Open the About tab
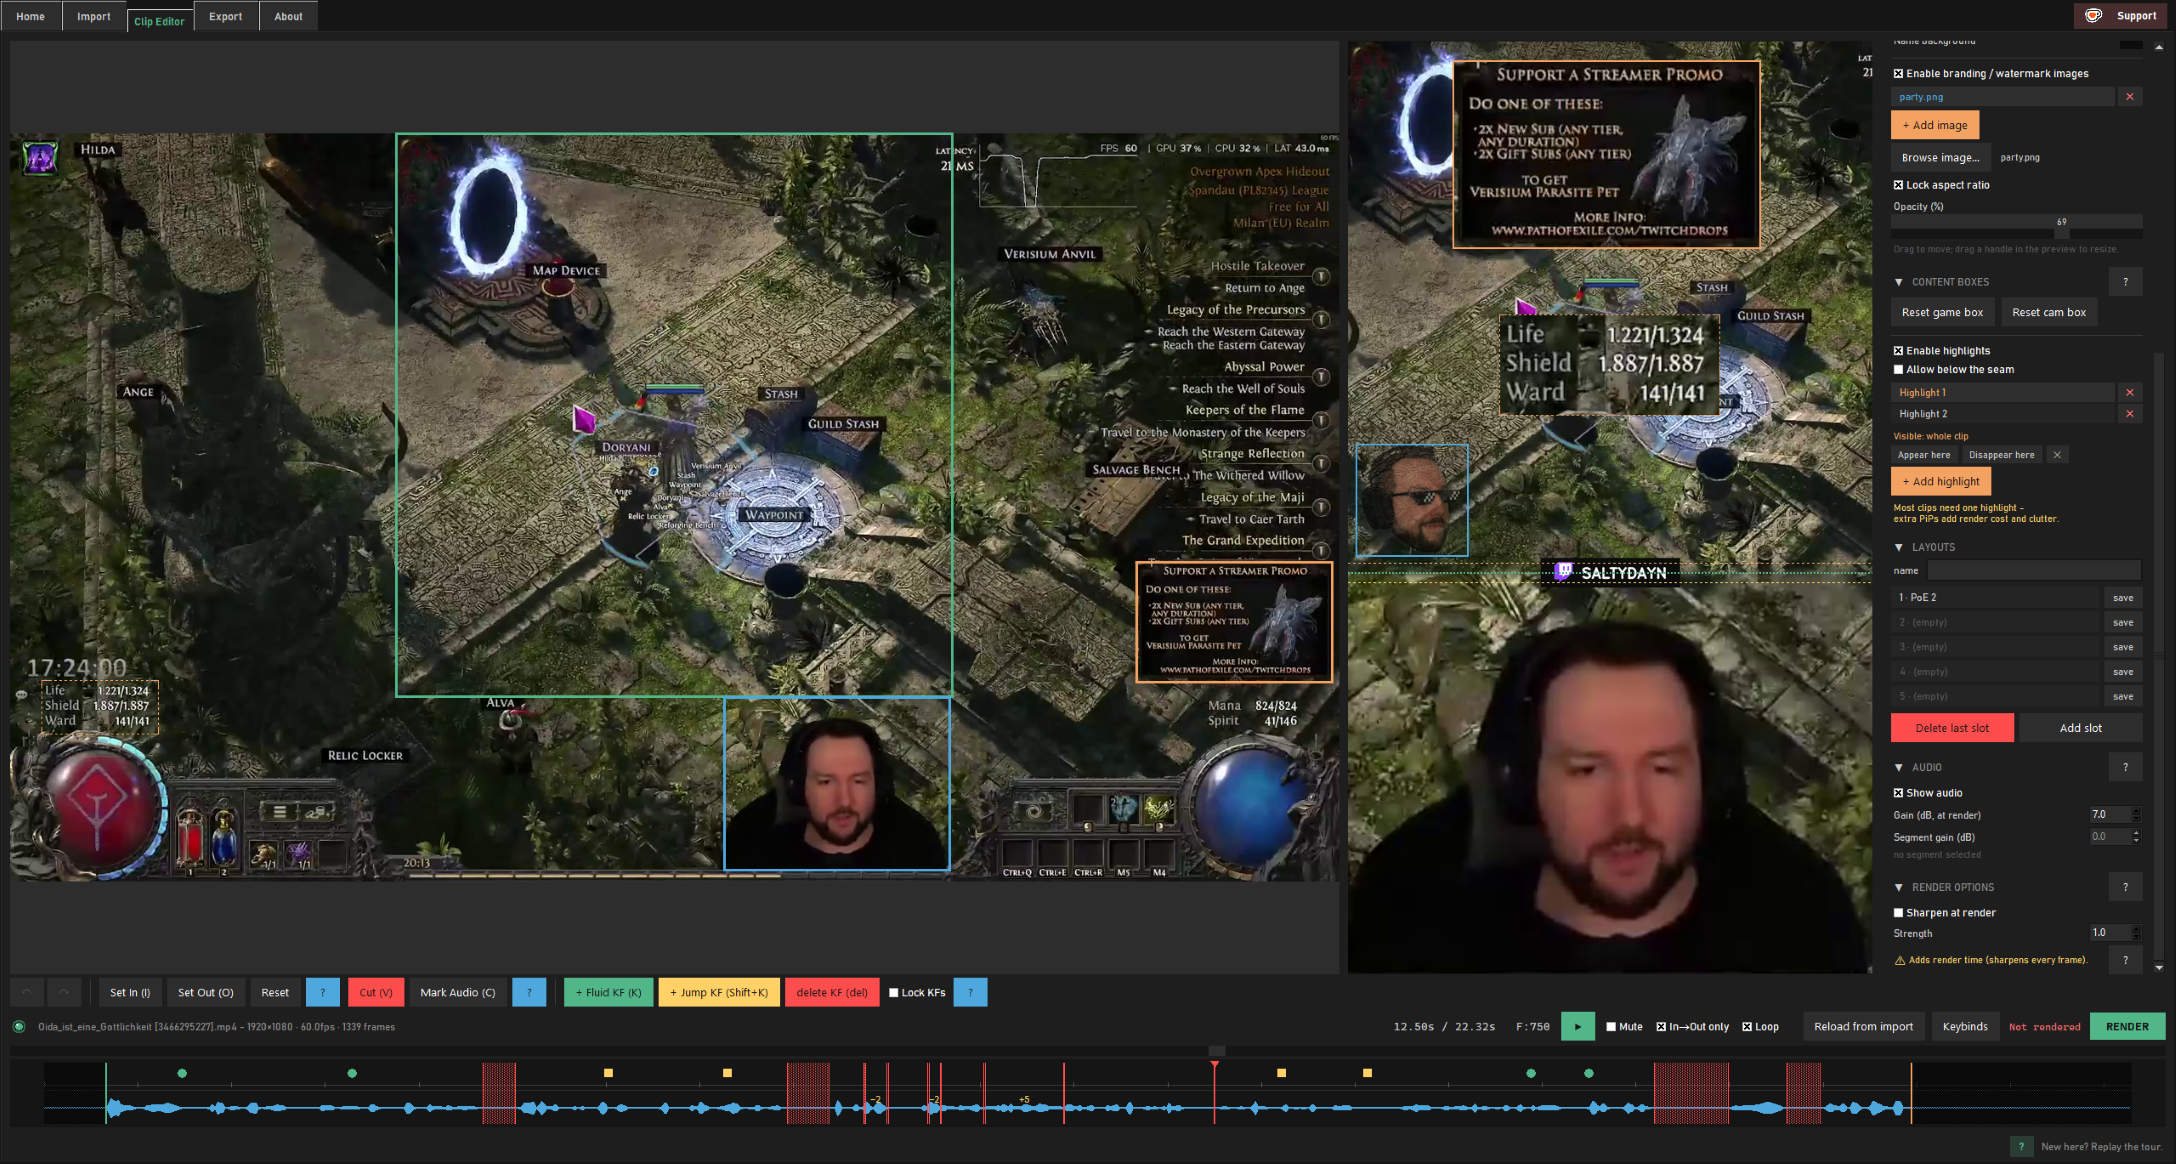The image size is (2176, 1164). pyautogui.click(x=288, y=16)
